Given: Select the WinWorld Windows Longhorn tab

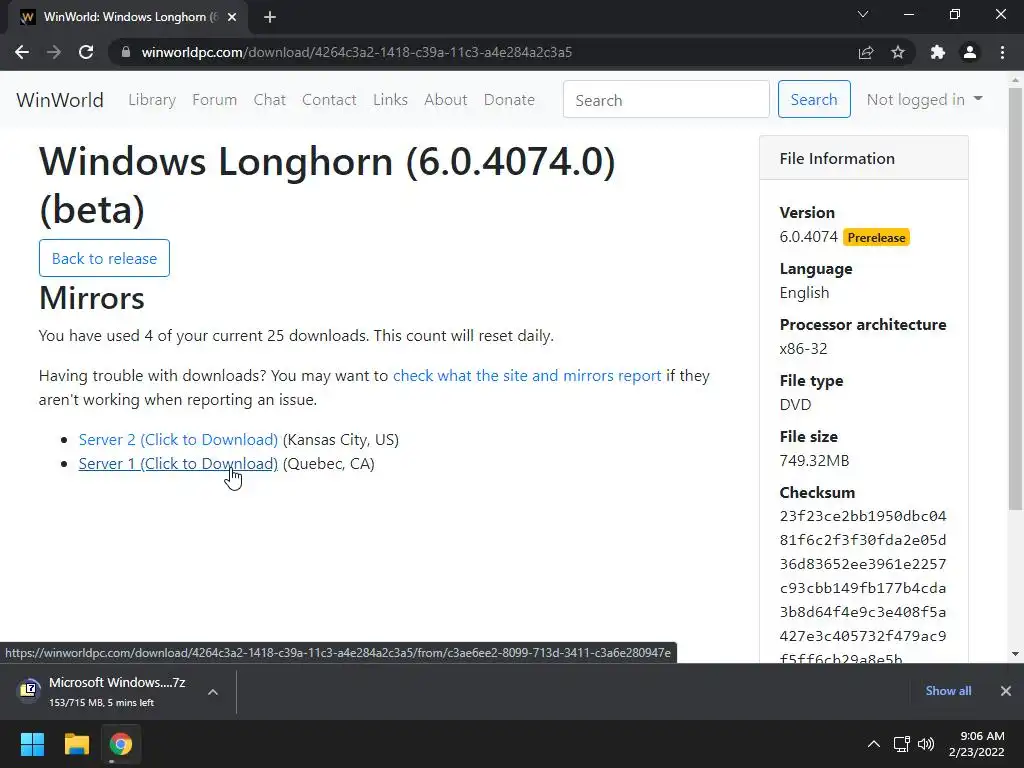Looking at the screenshot, I should click(x=129, y=18).
